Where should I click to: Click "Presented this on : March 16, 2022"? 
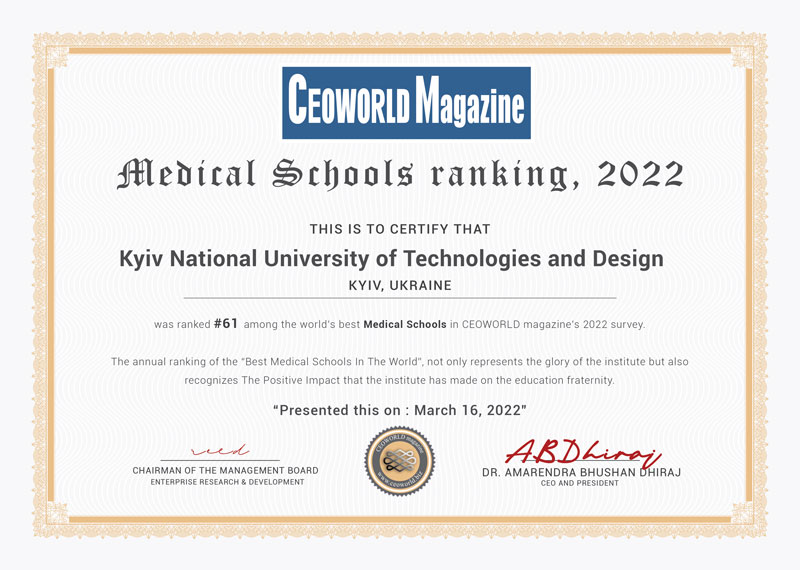[400, 410]
